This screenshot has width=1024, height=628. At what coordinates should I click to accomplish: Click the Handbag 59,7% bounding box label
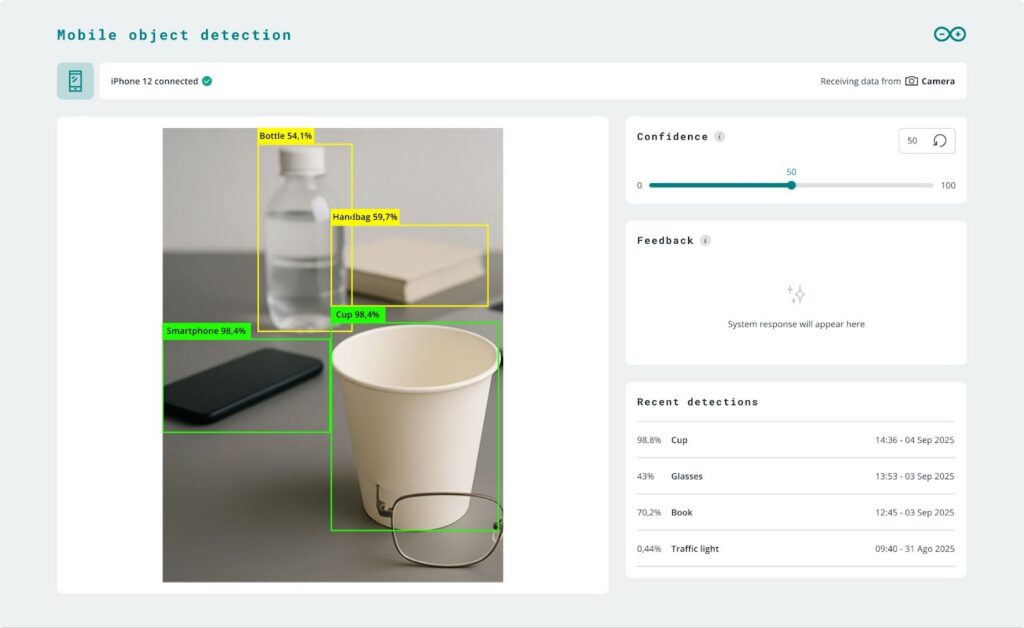coord(365,217)
